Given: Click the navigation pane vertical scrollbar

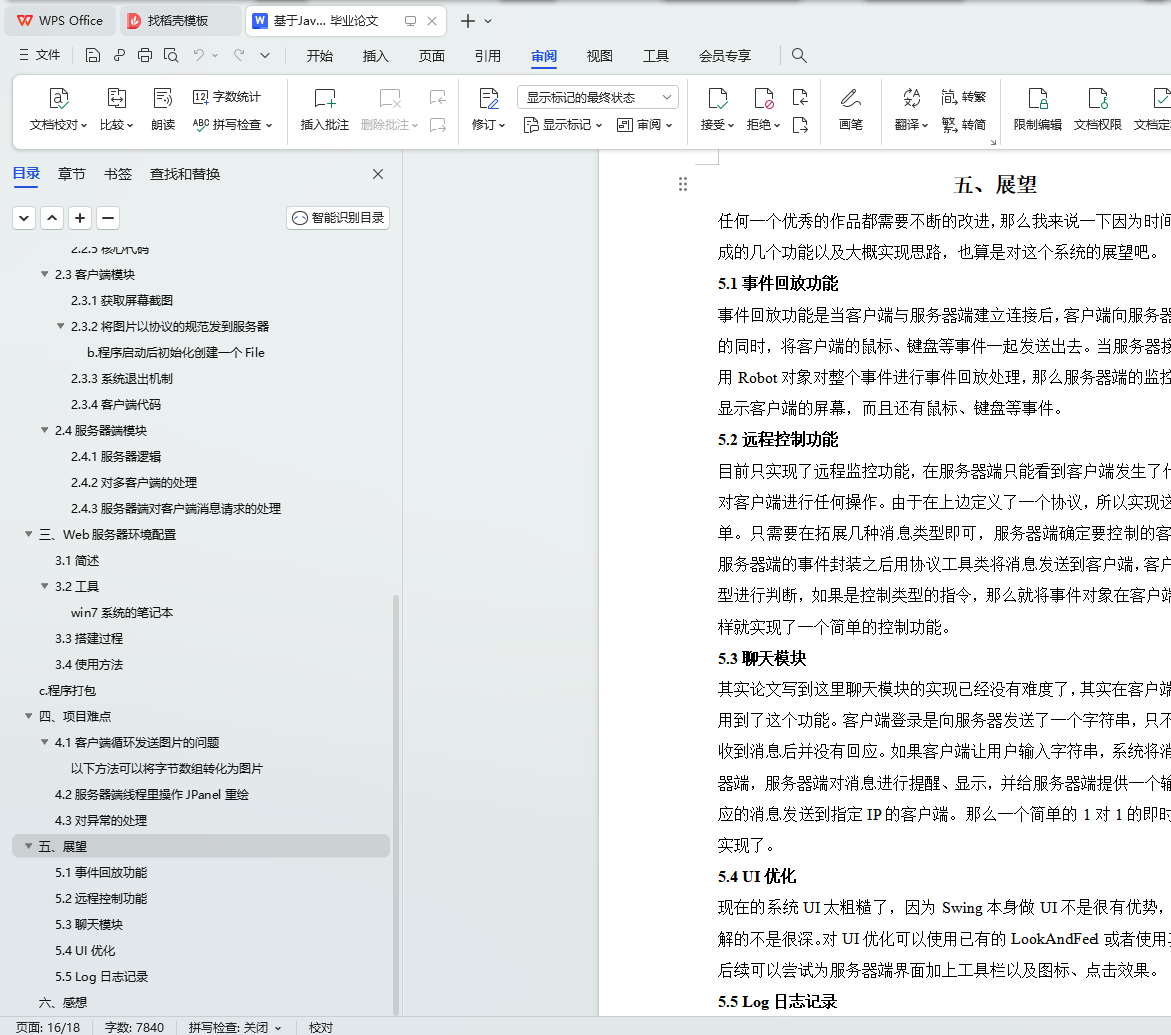Looking at the screenshot, I should coord(396,804).
